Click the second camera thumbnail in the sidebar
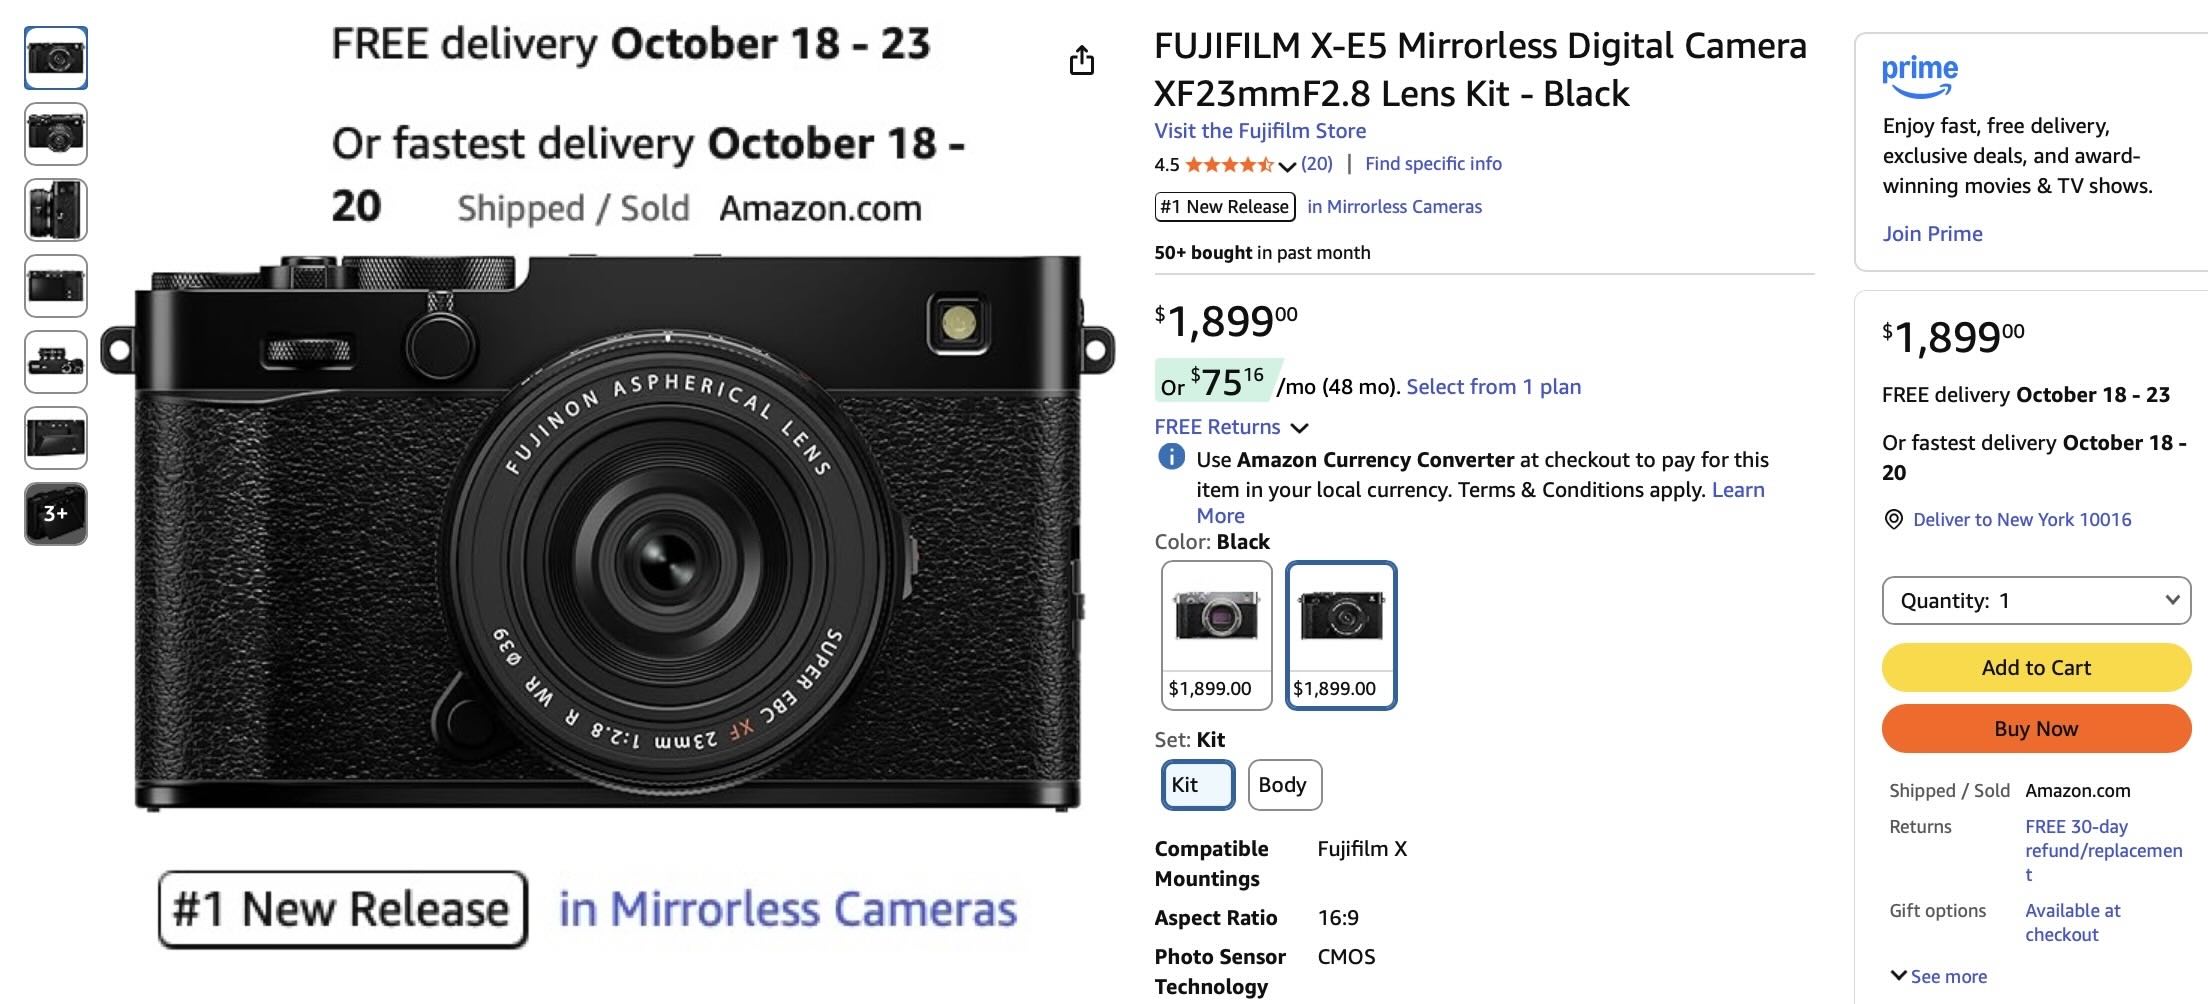The width and height of the screenshot is (2208, 1004). [55, 133]
